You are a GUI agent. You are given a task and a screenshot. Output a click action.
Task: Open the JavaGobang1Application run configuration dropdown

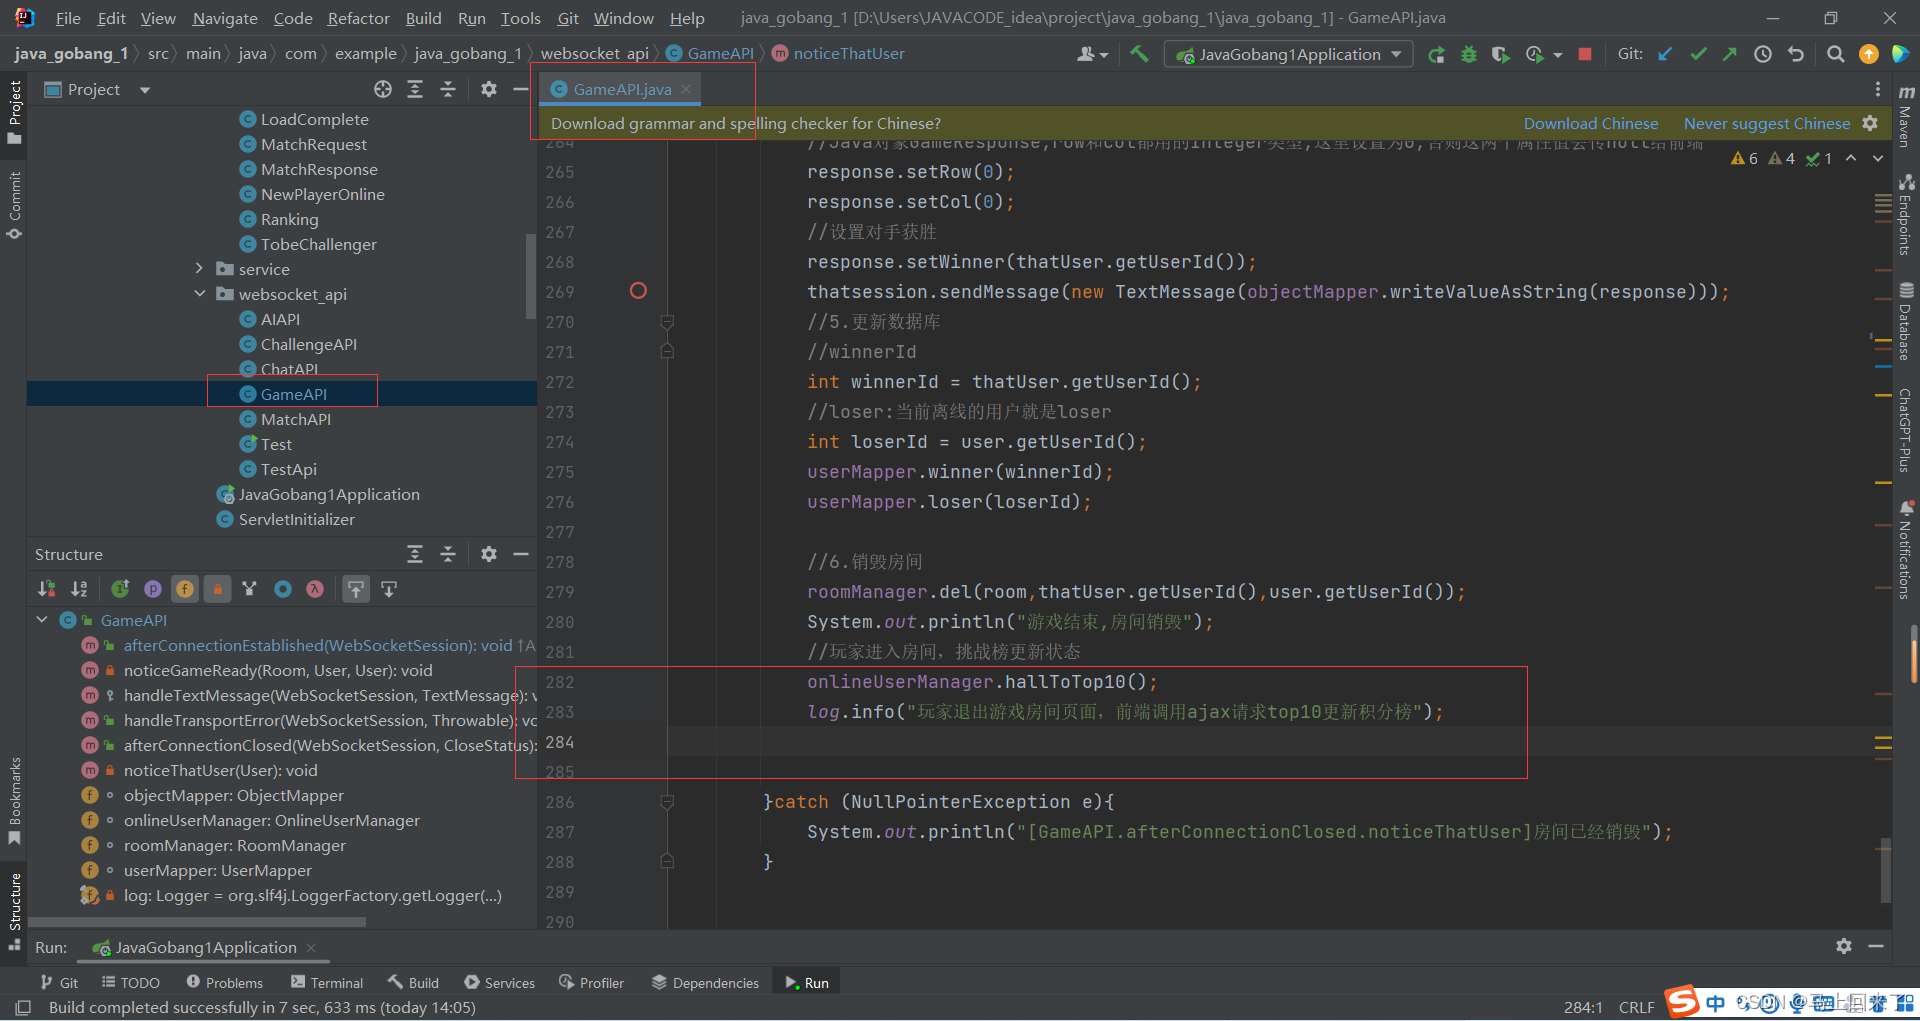coord(1289,54)
